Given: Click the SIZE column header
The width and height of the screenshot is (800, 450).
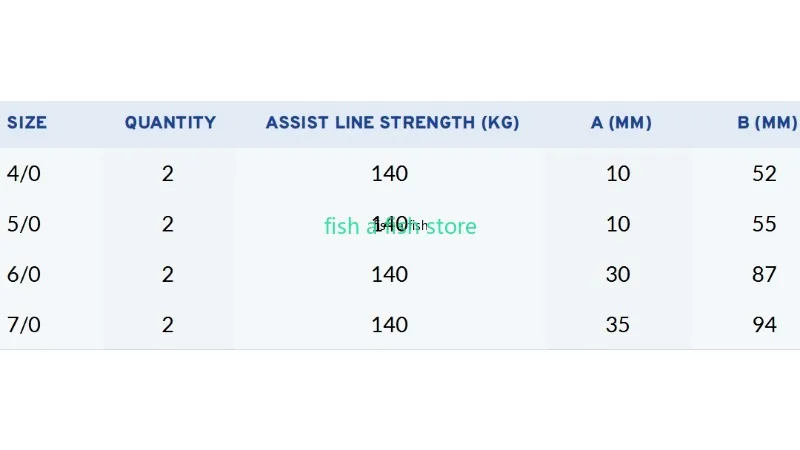Looking at the screenshot, I should [x=27, y=122].
